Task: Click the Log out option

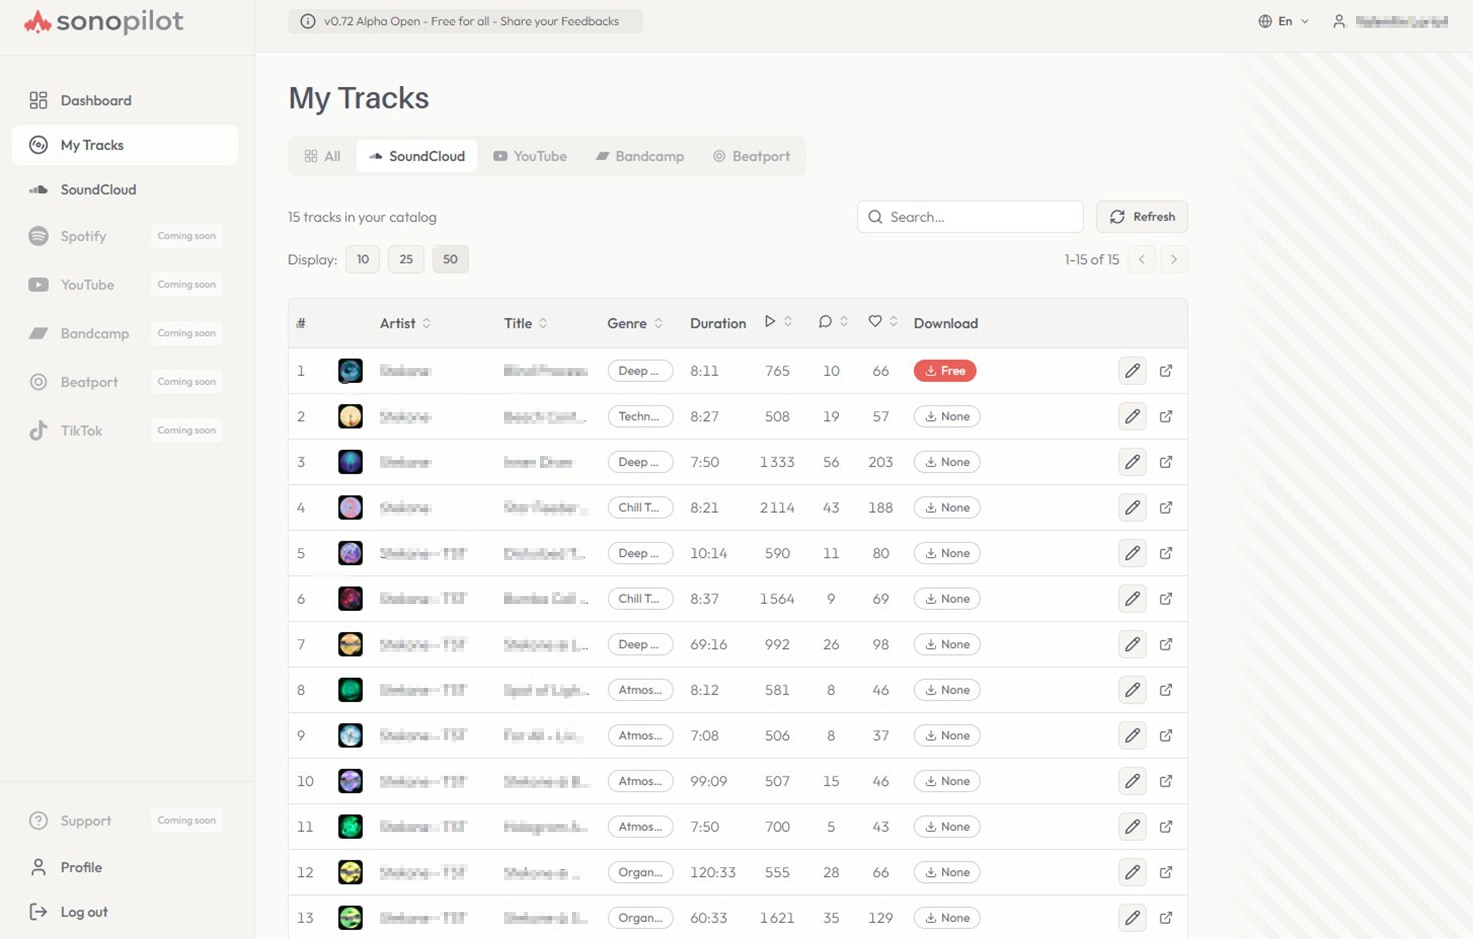Action: point(84,911)
